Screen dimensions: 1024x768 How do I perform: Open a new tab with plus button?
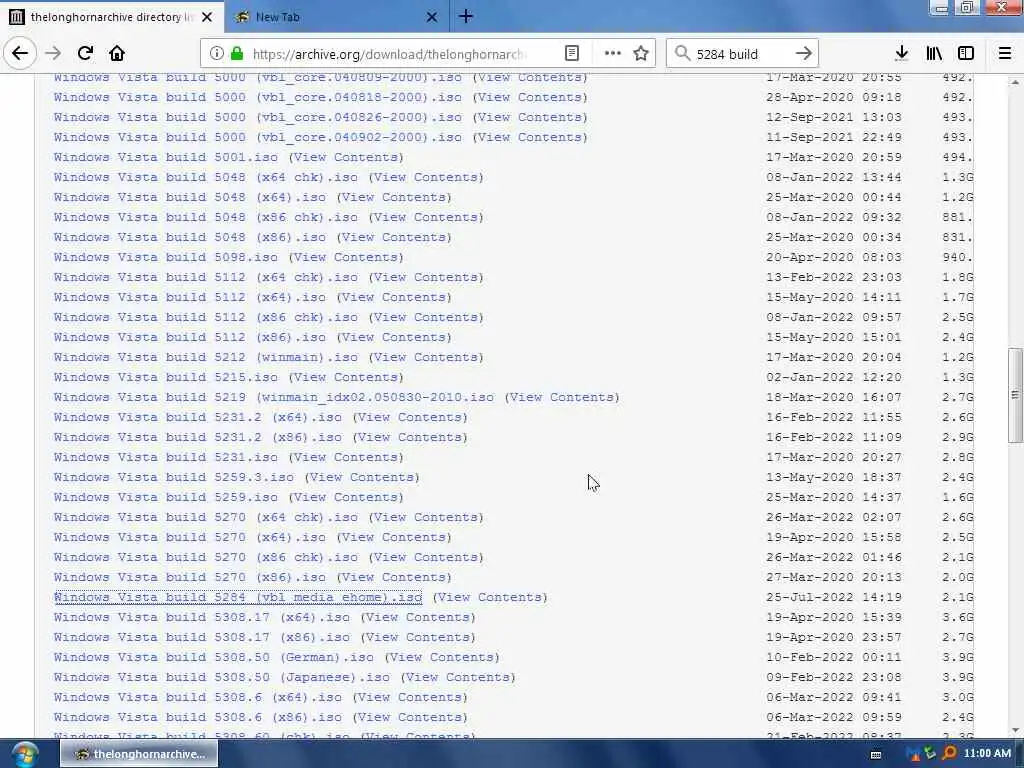[466, 16]
